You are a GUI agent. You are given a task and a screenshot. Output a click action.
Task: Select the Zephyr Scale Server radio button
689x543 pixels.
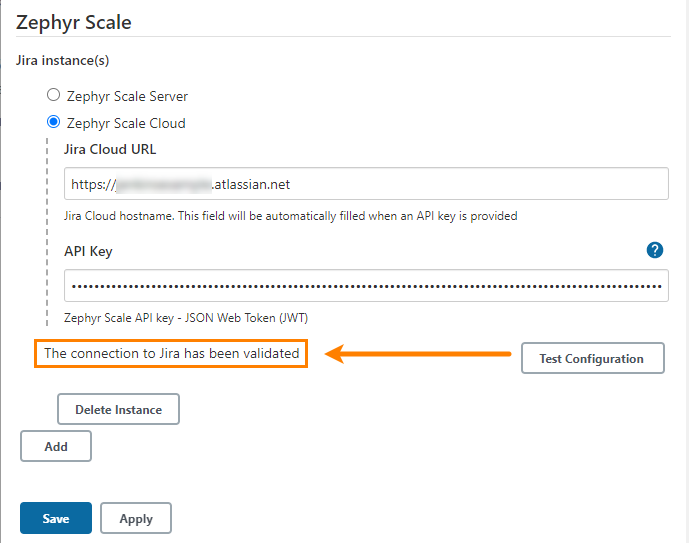[54, 96]
